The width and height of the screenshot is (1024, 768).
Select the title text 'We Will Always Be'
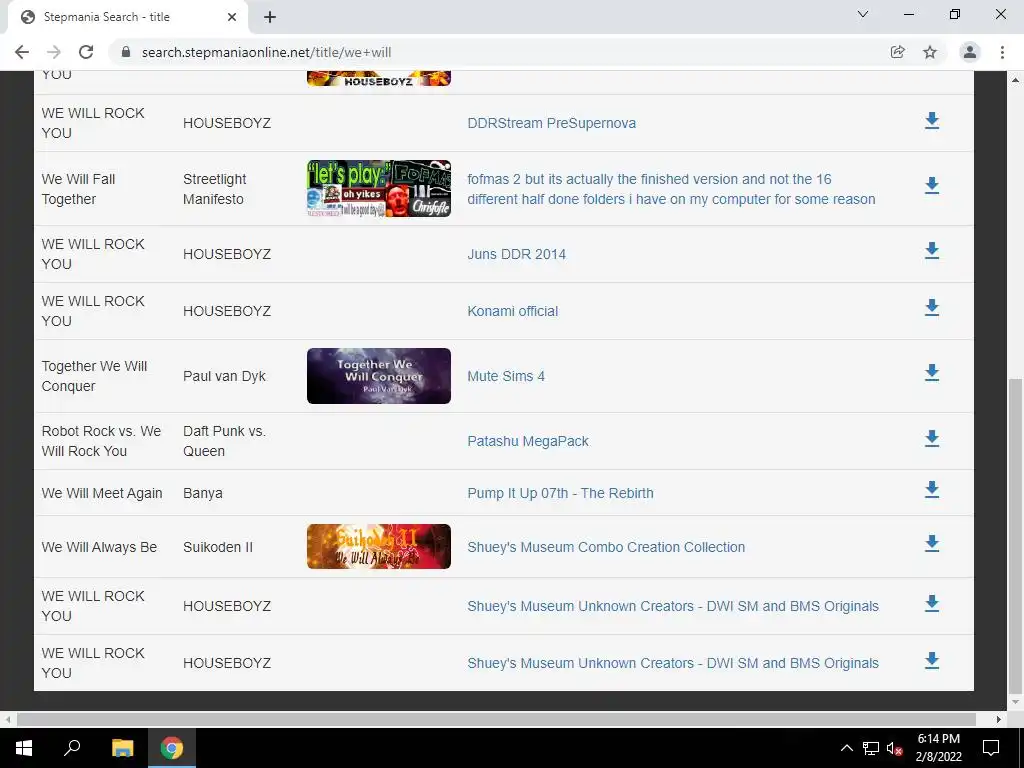[x=99, y=547]
